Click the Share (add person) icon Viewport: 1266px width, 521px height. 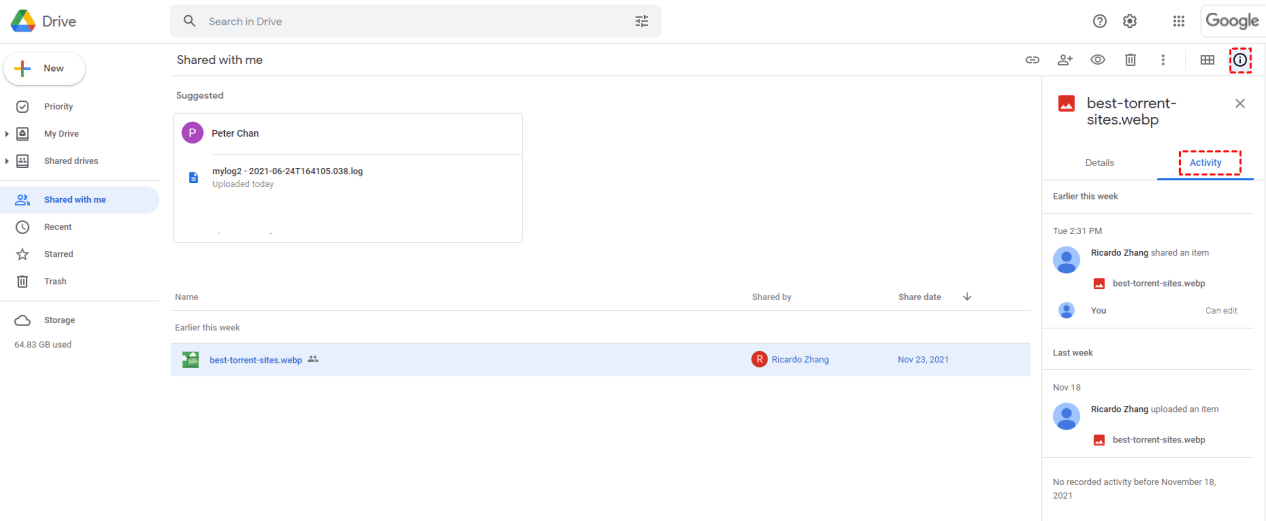pos(1065,60)
